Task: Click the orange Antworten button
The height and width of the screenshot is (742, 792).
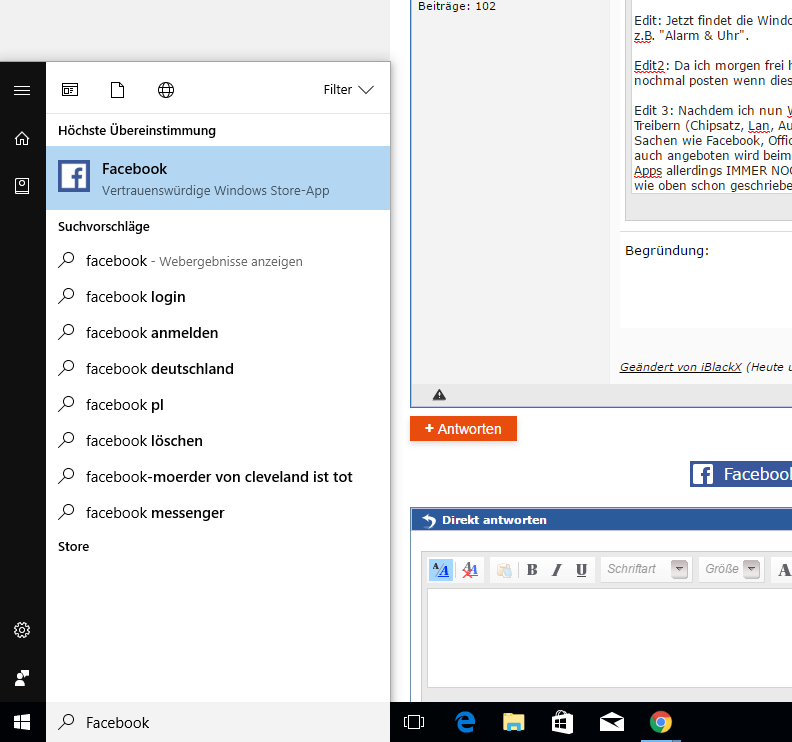Action: (463, 428)
